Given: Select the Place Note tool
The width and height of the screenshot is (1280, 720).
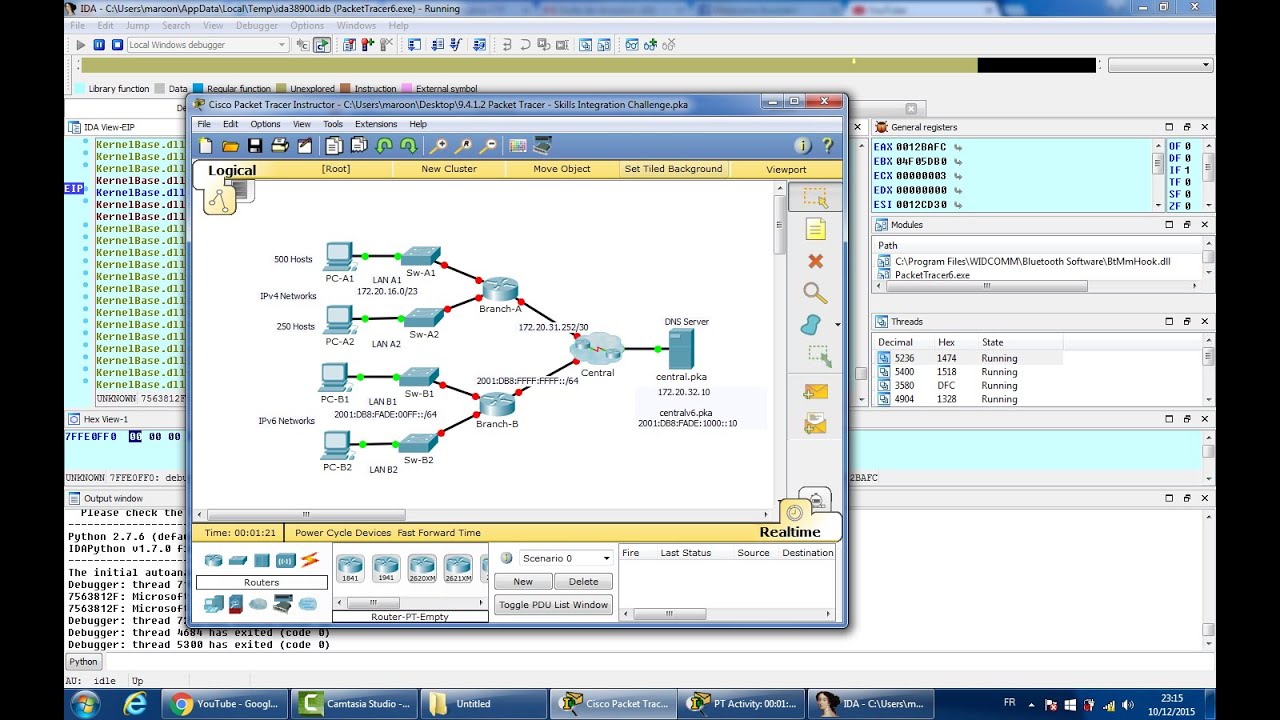Looking at the screenshot, I should click(x=815, y=229).
